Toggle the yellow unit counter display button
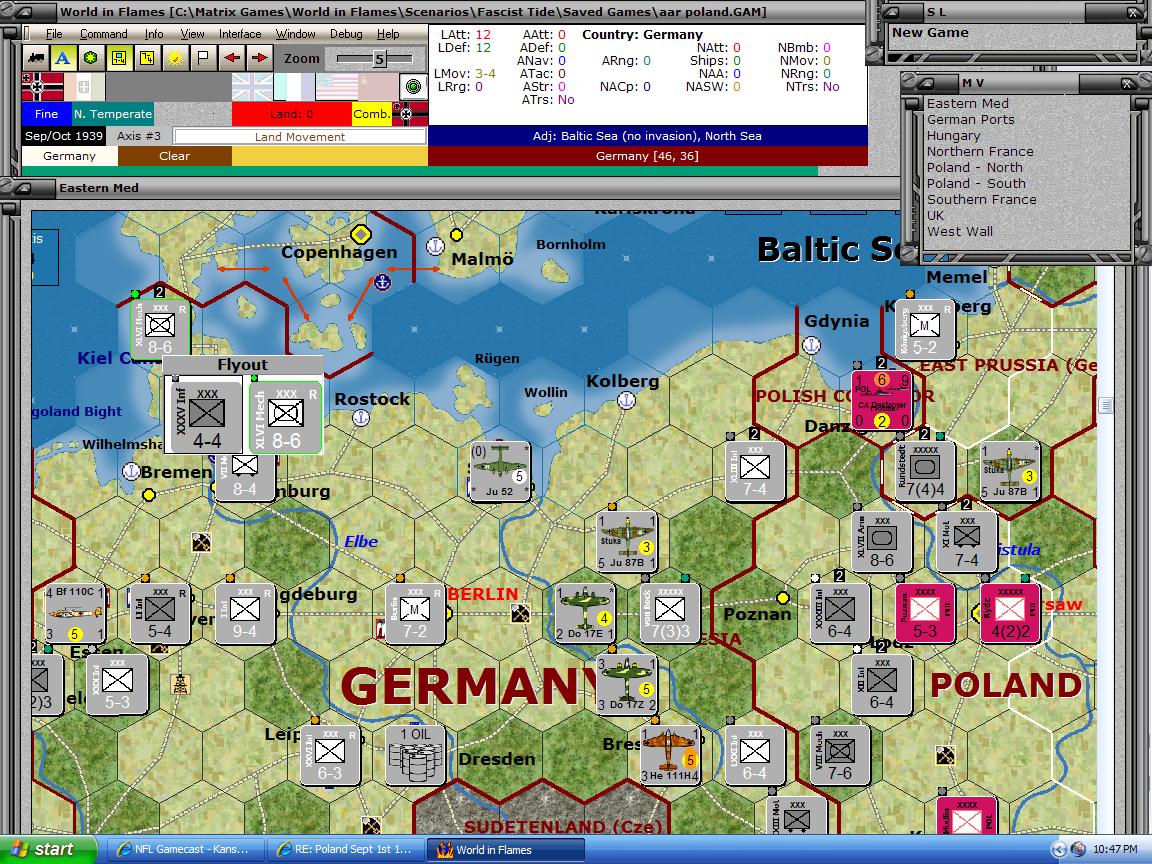Viewport: 1152px width, 864px height. pyautogui.click(x=119, y=58)
